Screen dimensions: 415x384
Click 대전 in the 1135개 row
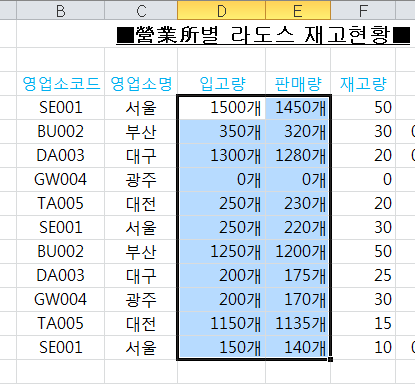[141, 323]
